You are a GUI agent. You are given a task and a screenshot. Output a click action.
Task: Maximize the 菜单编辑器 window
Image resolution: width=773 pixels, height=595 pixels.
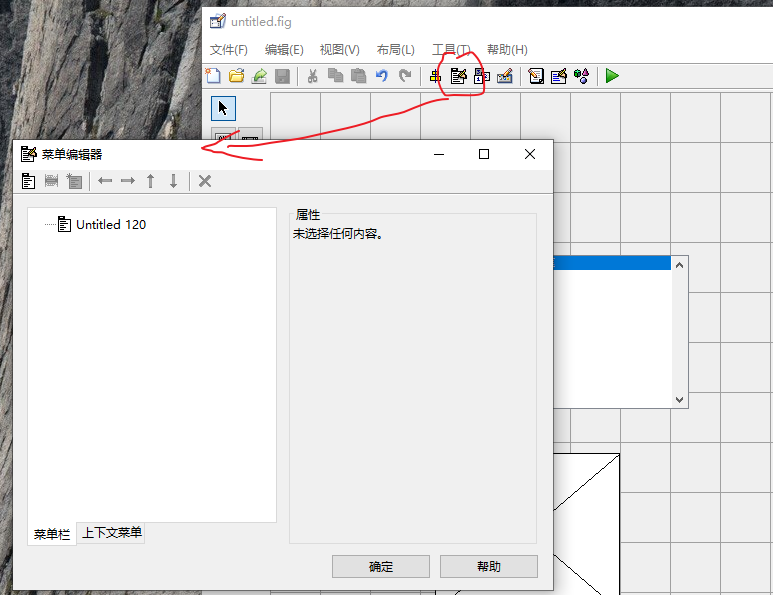tap(484, 154)
